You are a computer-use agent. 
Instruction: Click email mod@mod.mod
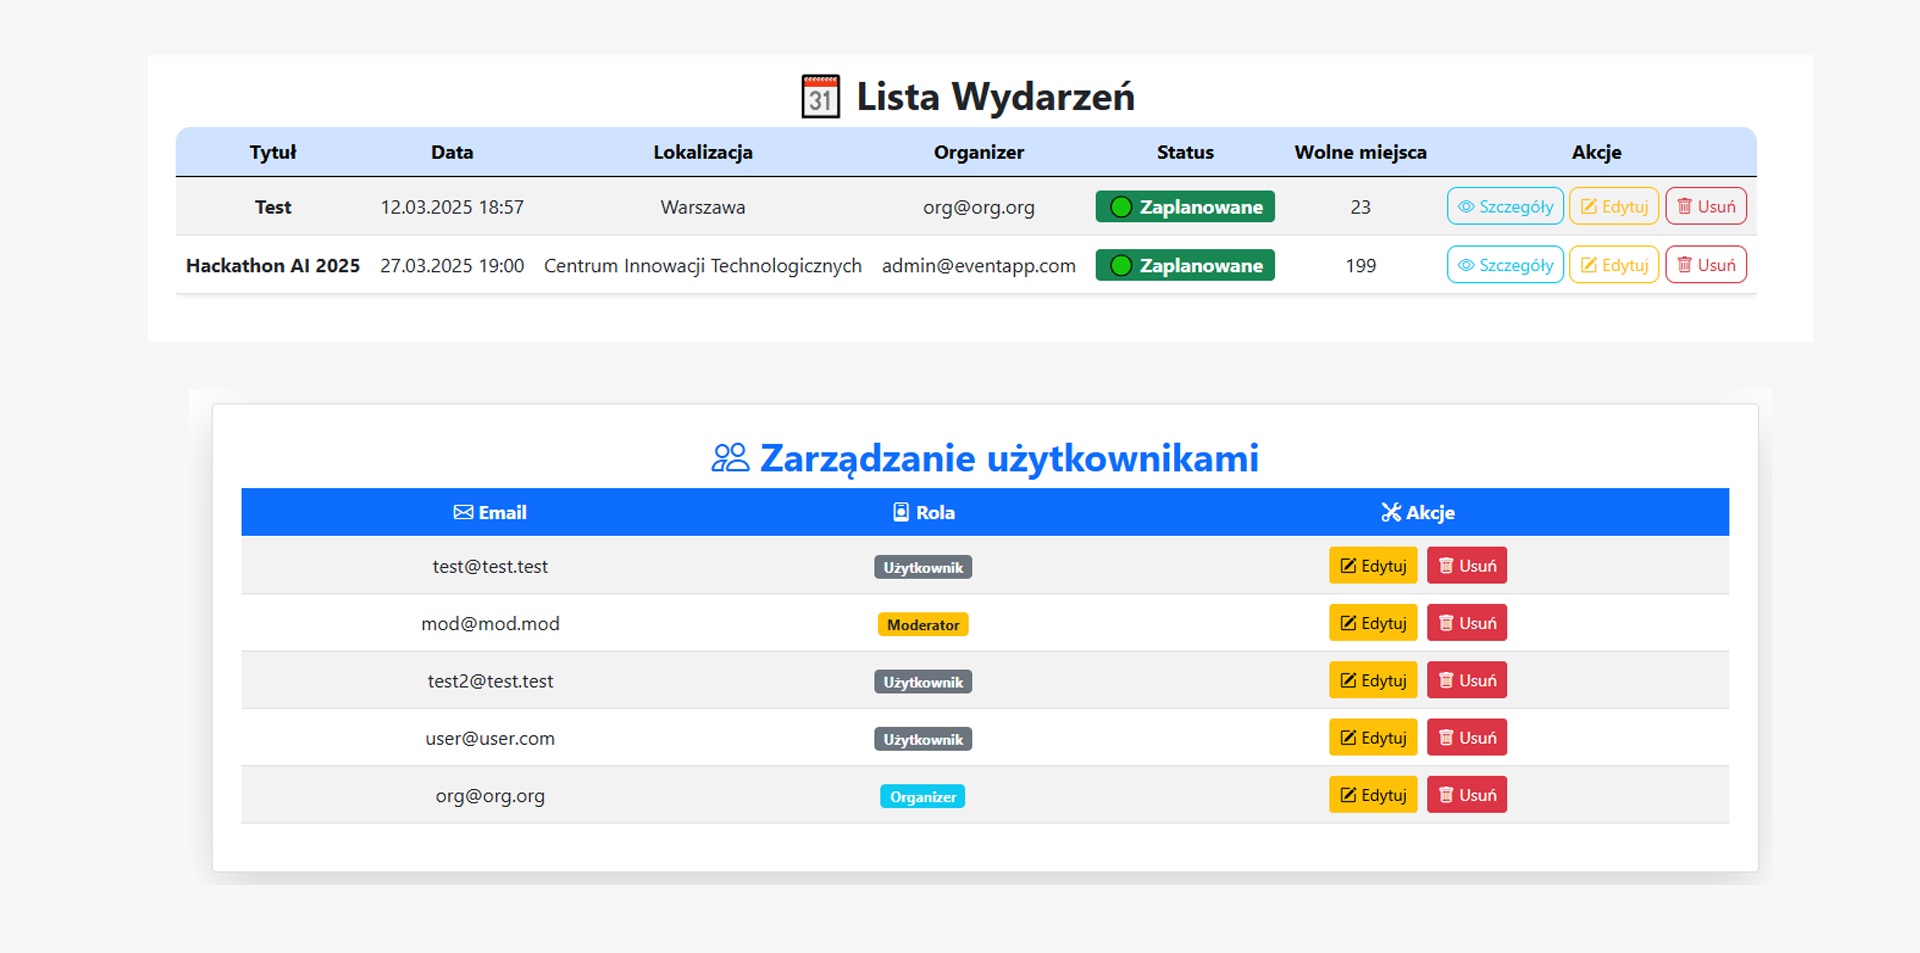coord(490,623)
